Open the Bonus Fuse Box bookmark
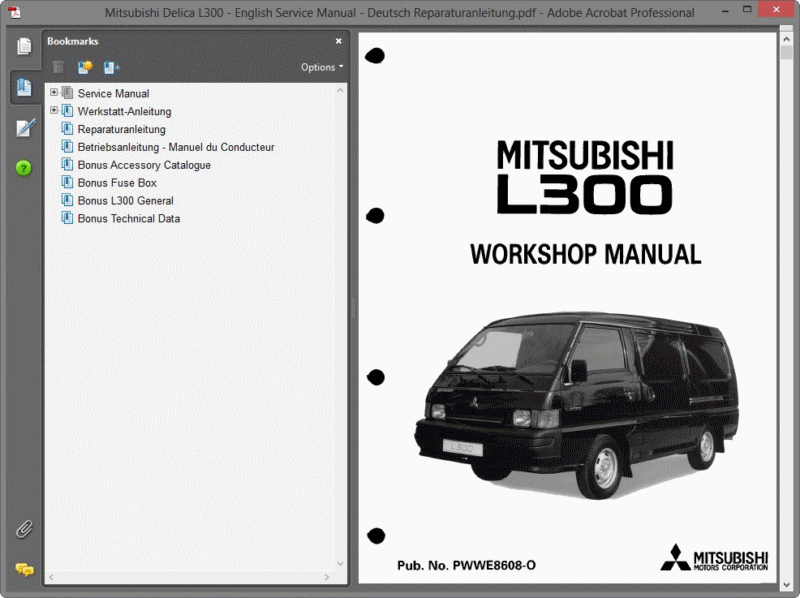 tap(117, 183)
